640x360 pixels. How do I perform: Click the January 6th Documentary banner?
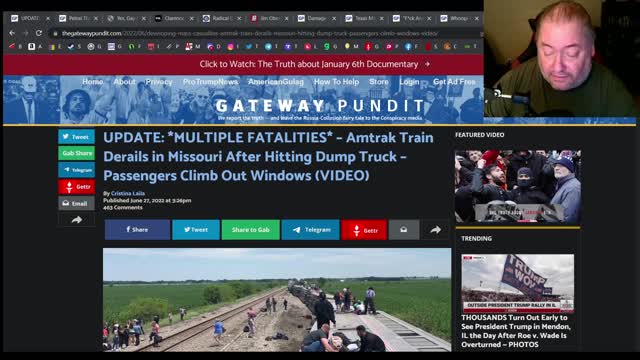coord(314,64)
